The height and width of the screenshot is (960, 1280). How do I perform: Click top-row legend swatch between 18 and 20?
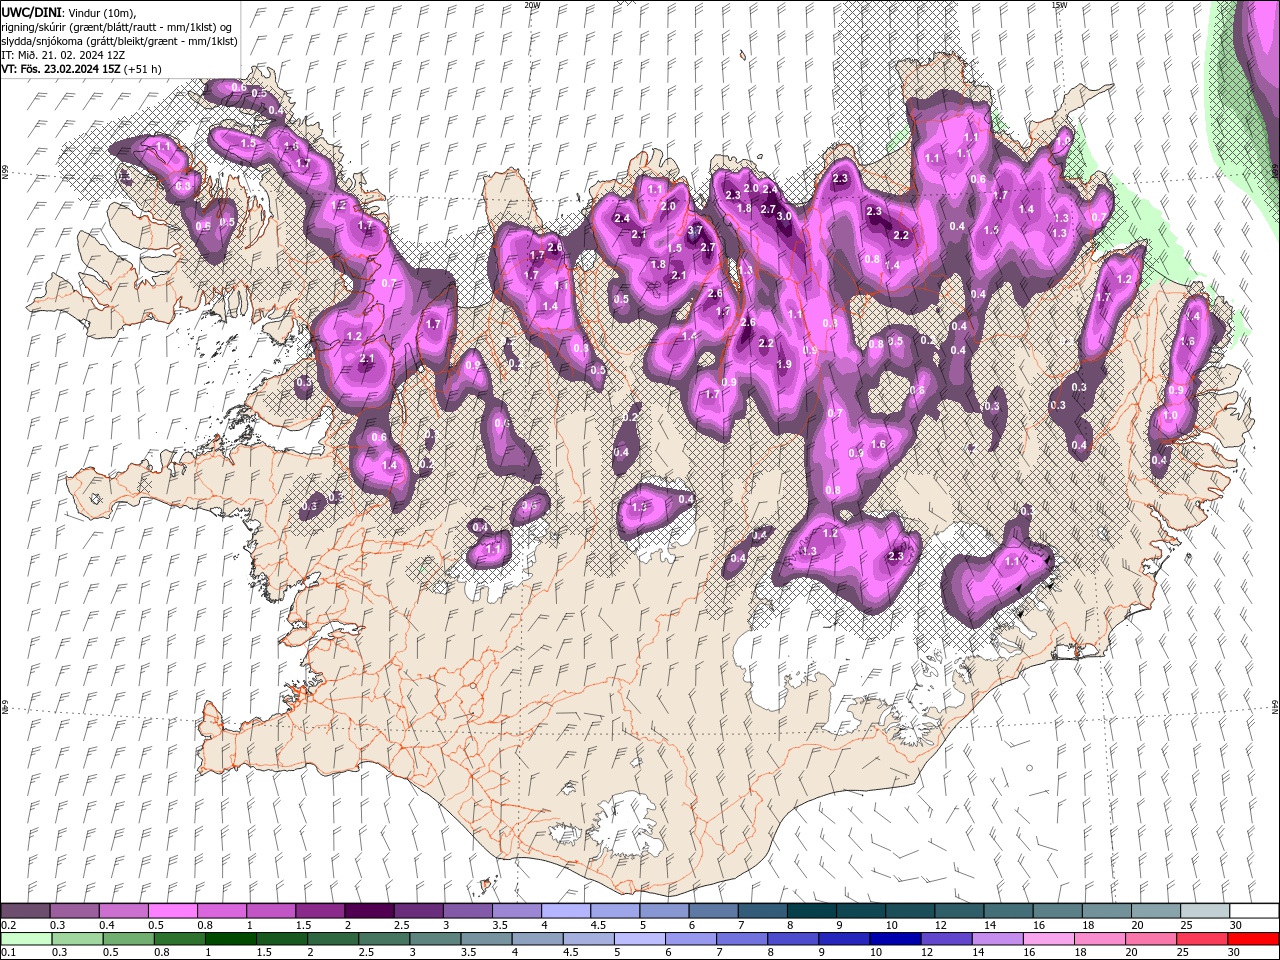[x=1106, y=911]
